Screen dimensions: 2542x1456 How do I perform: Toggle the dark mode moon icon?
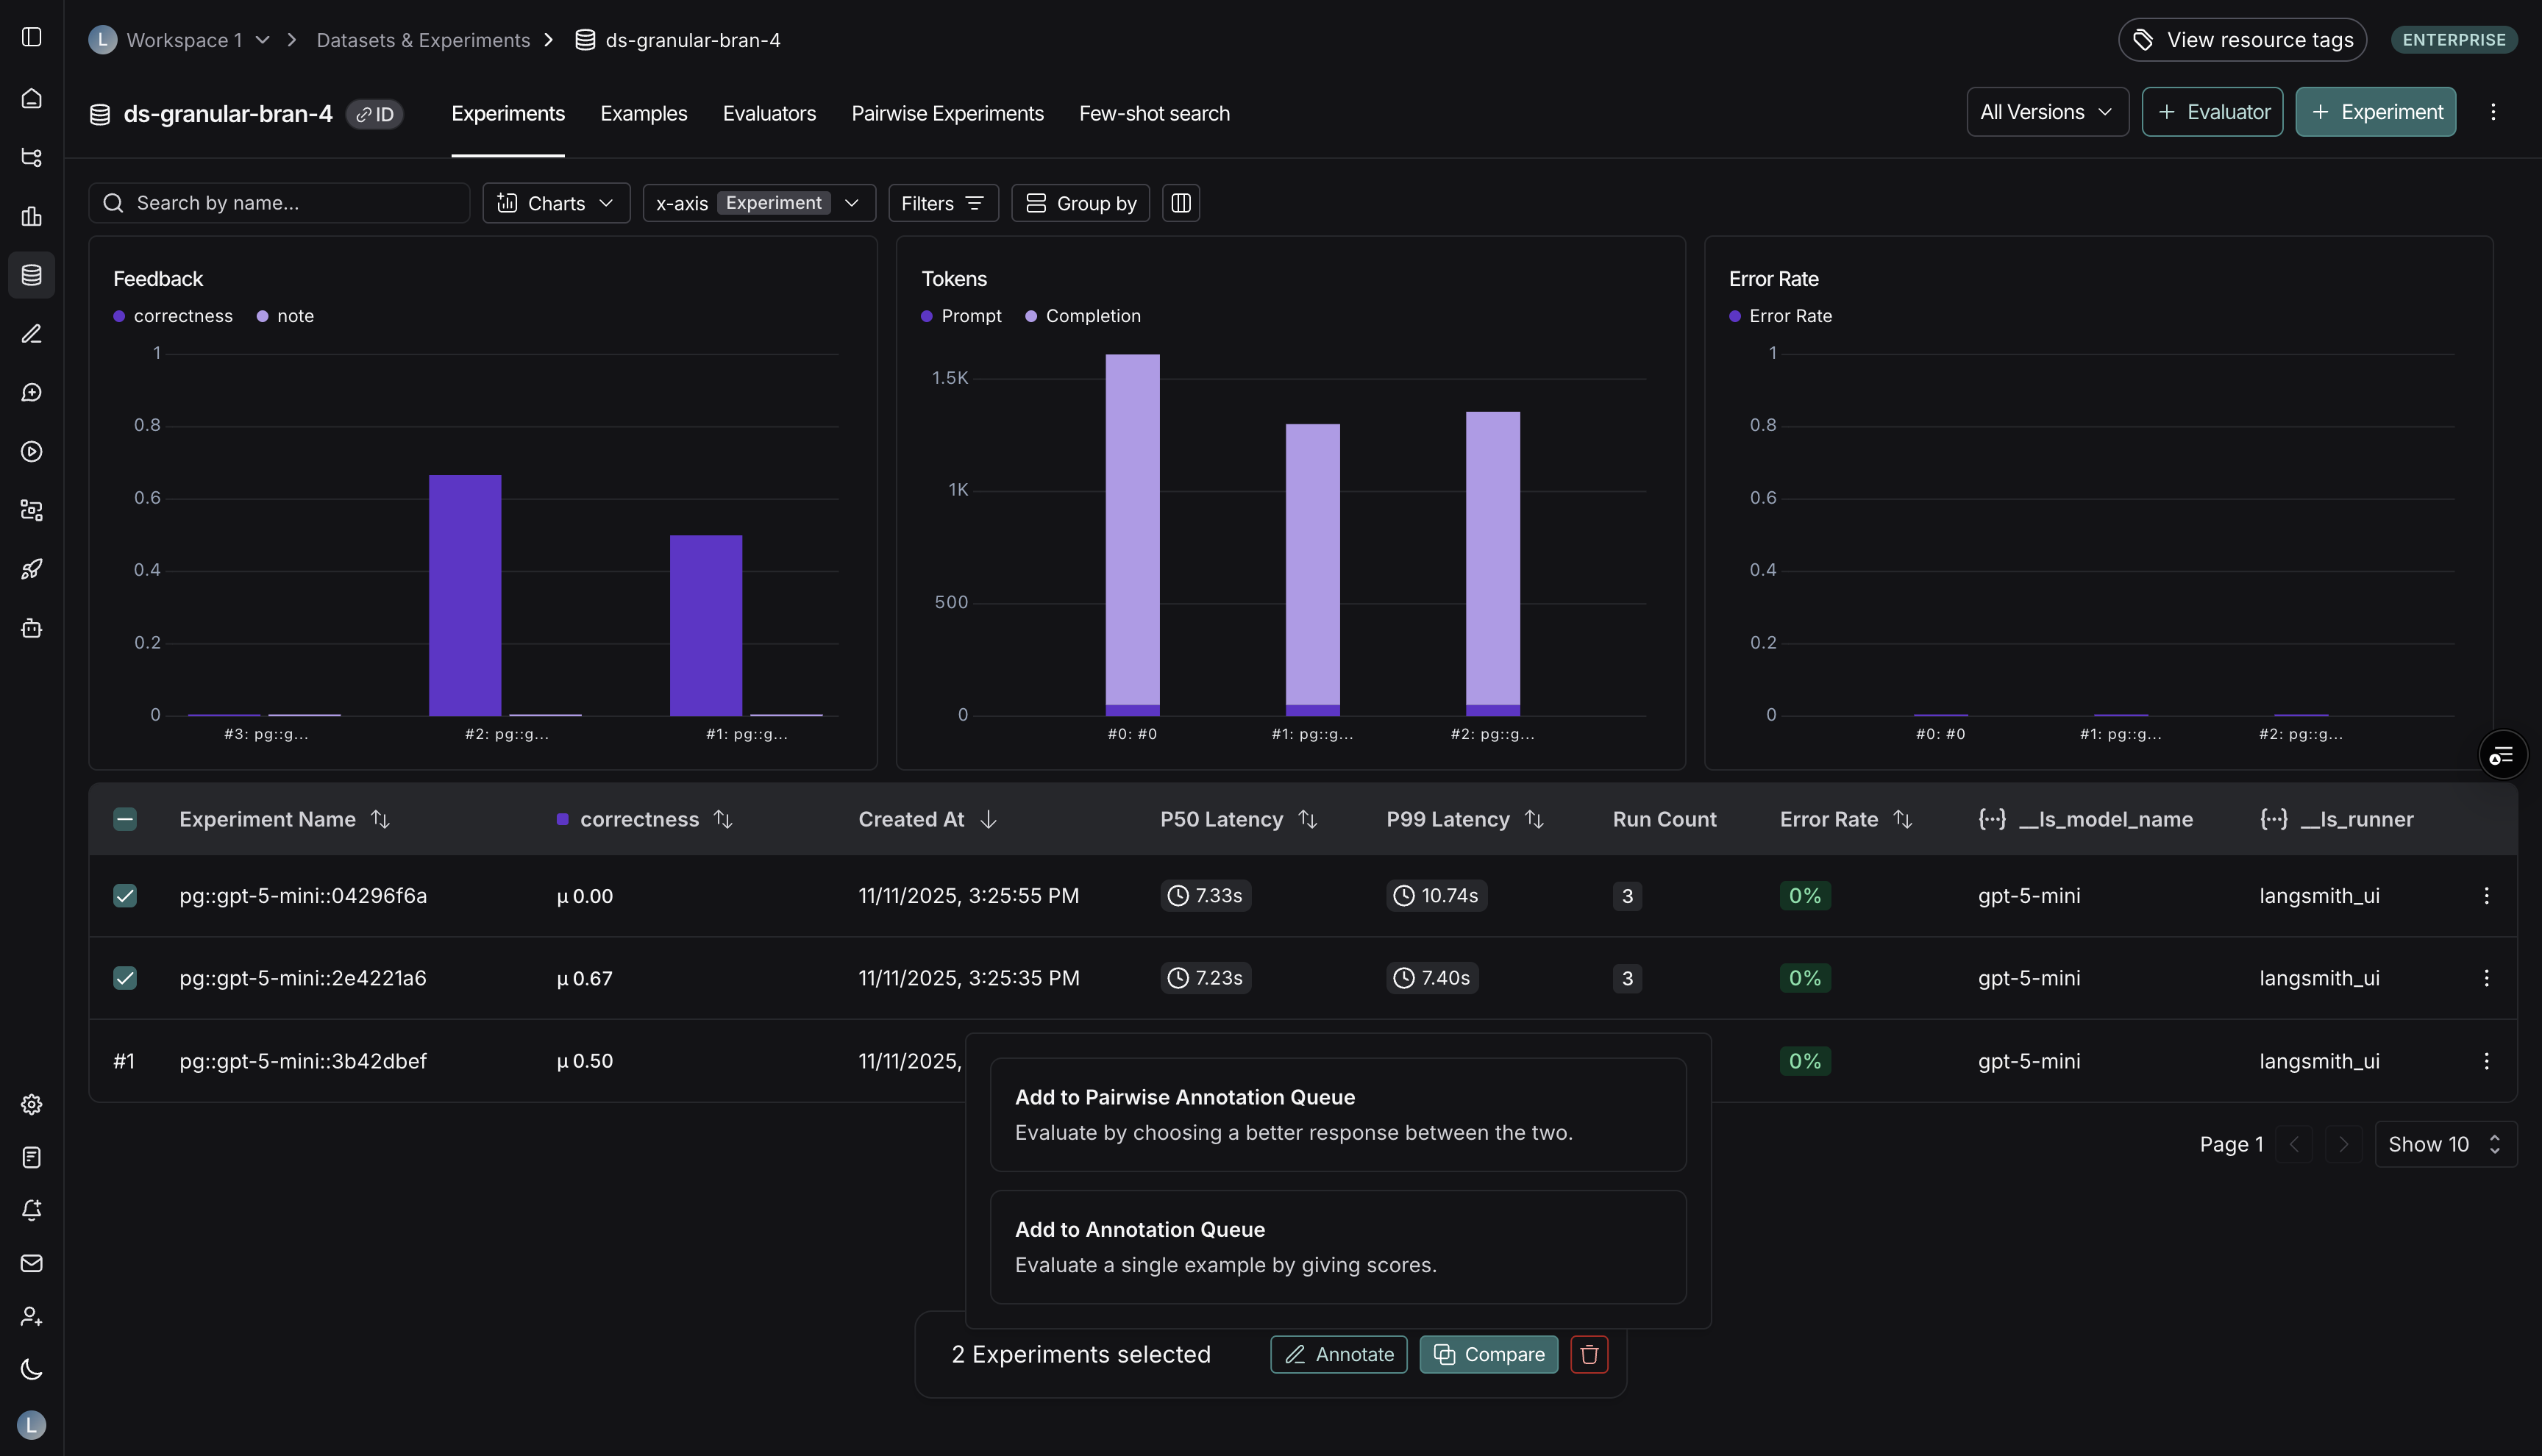click(32, 1369)
